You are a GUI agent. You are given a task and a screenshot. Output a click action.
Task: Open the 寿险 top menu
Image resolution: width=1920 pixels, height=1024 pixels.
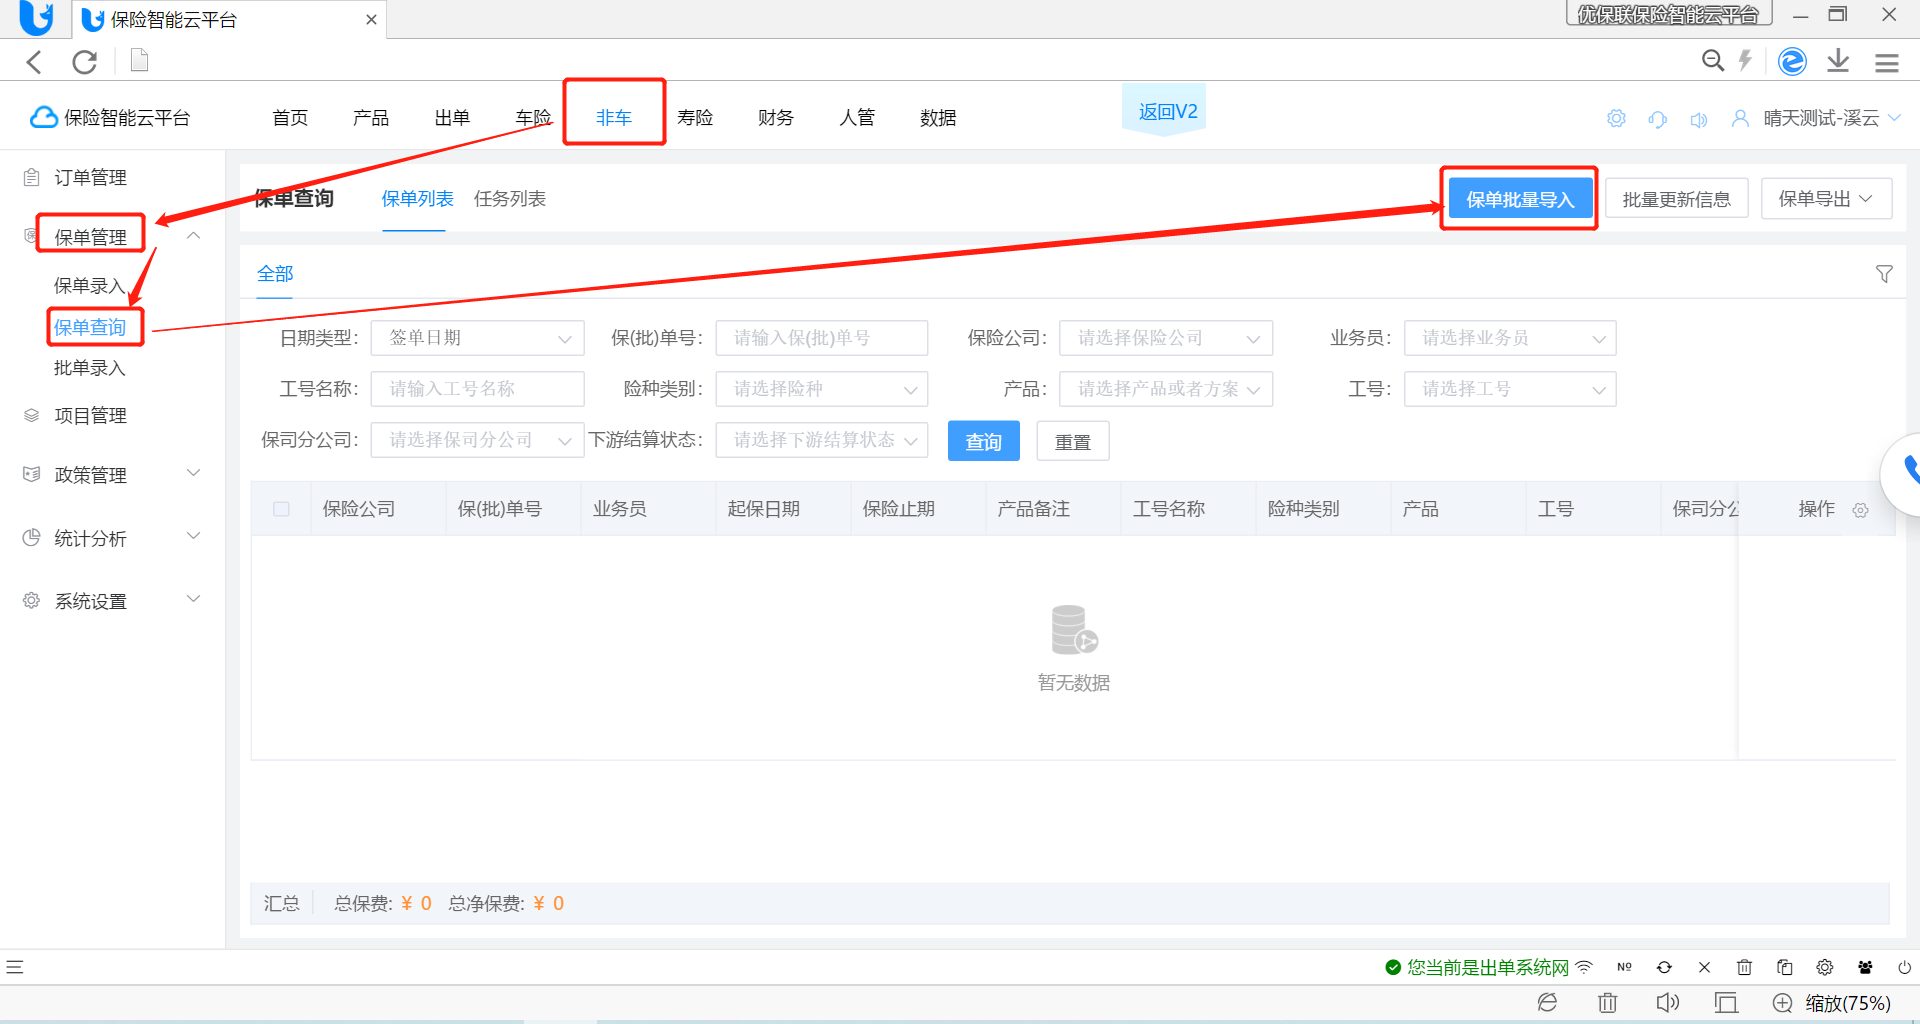tap(695, 118)
